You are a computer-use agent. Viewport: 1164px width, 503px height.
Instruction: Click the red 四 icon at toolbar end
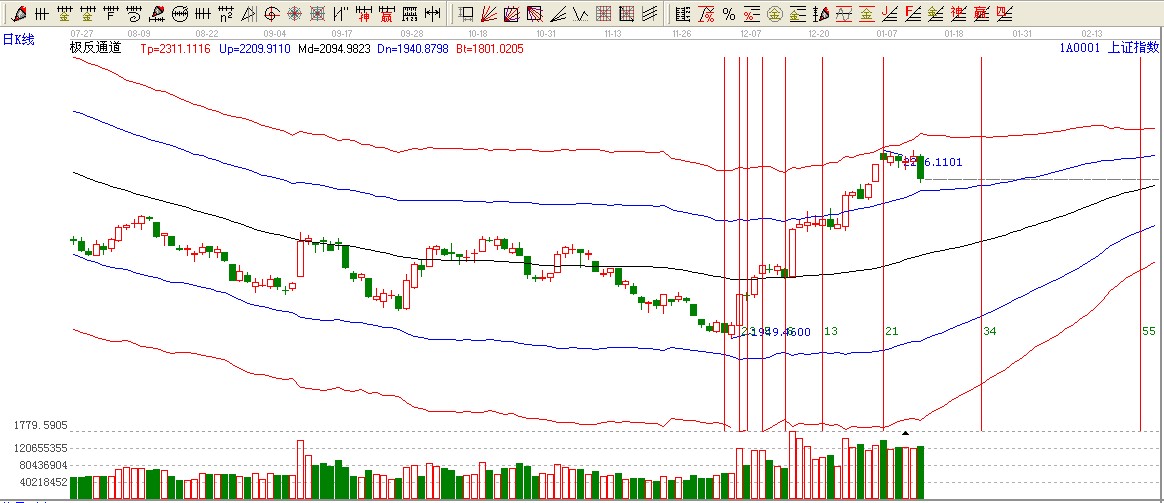[x=1004, y=14]
